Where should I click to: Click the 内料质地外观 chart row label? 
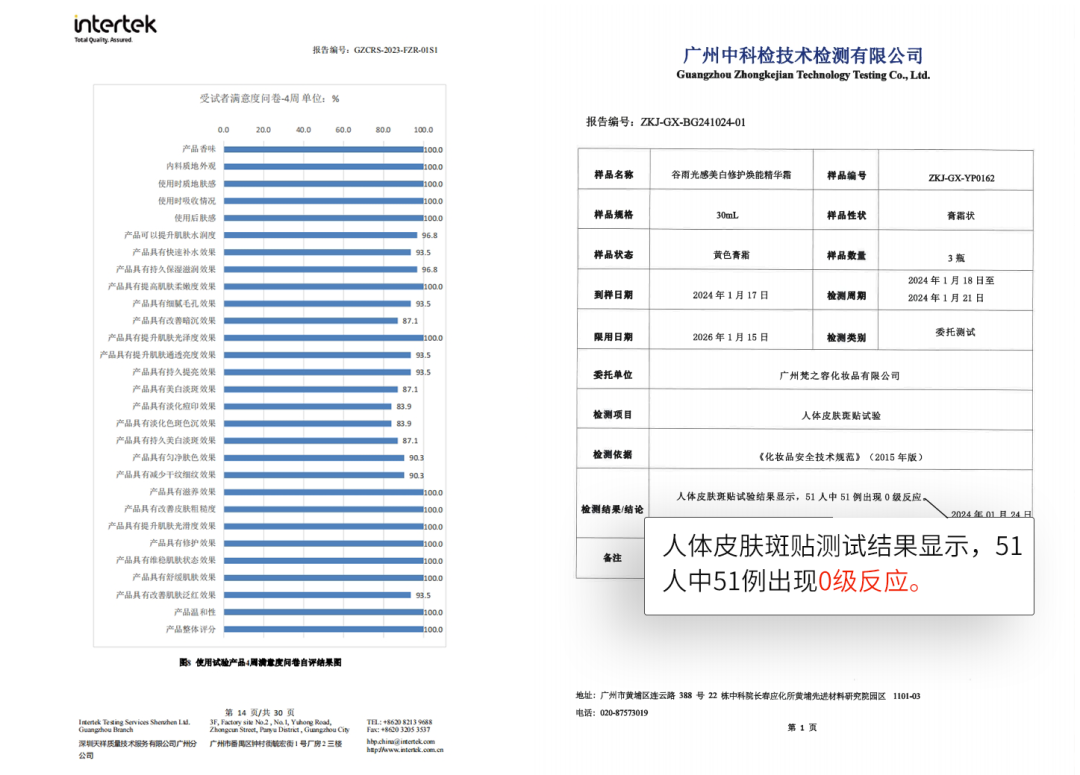(x=191, y=166)
